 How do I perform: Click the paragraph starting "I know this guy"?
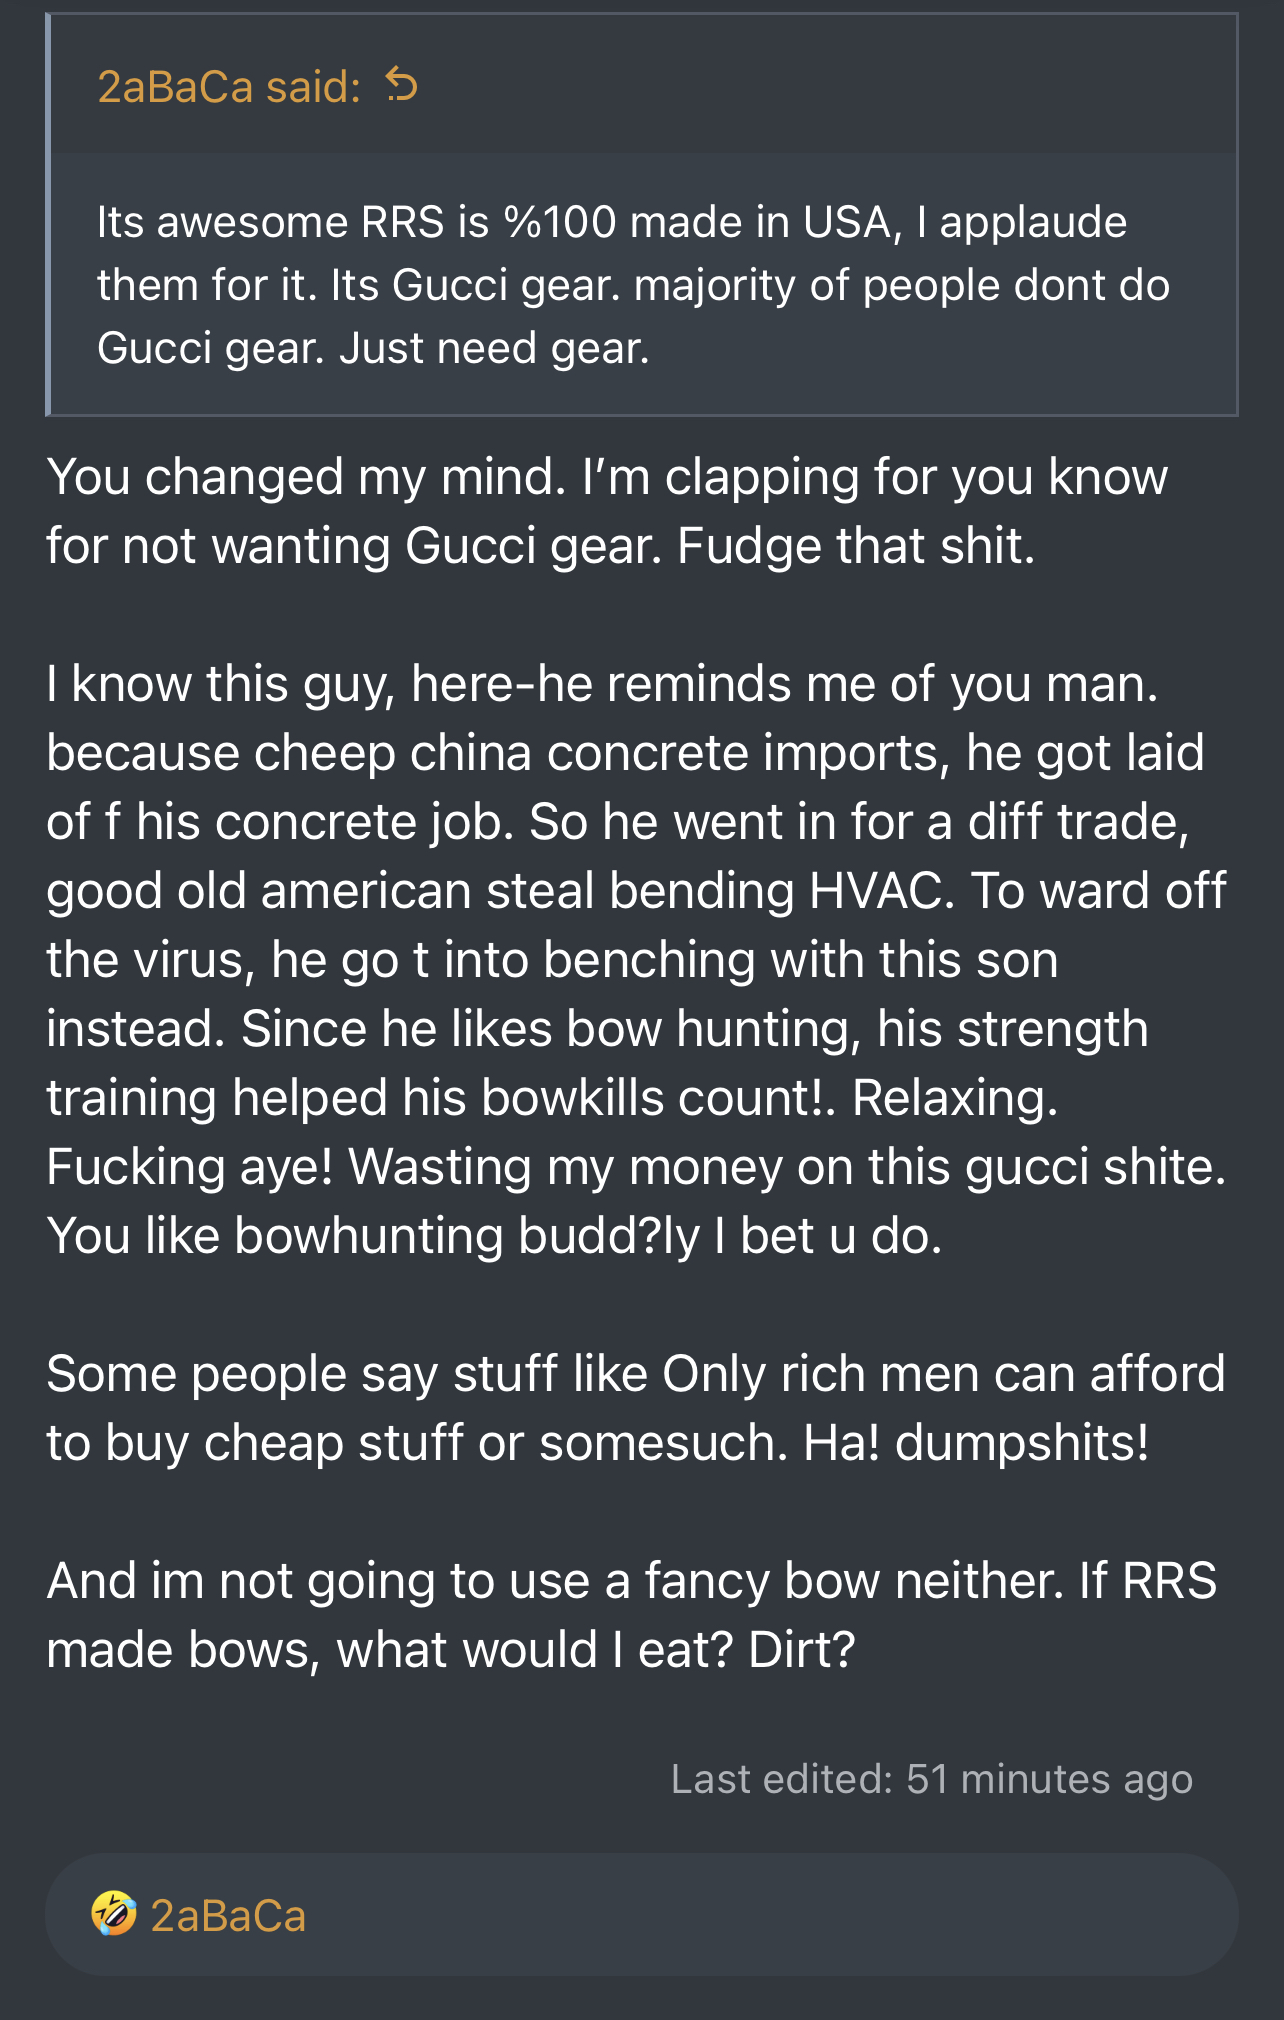tap(636, 960)
